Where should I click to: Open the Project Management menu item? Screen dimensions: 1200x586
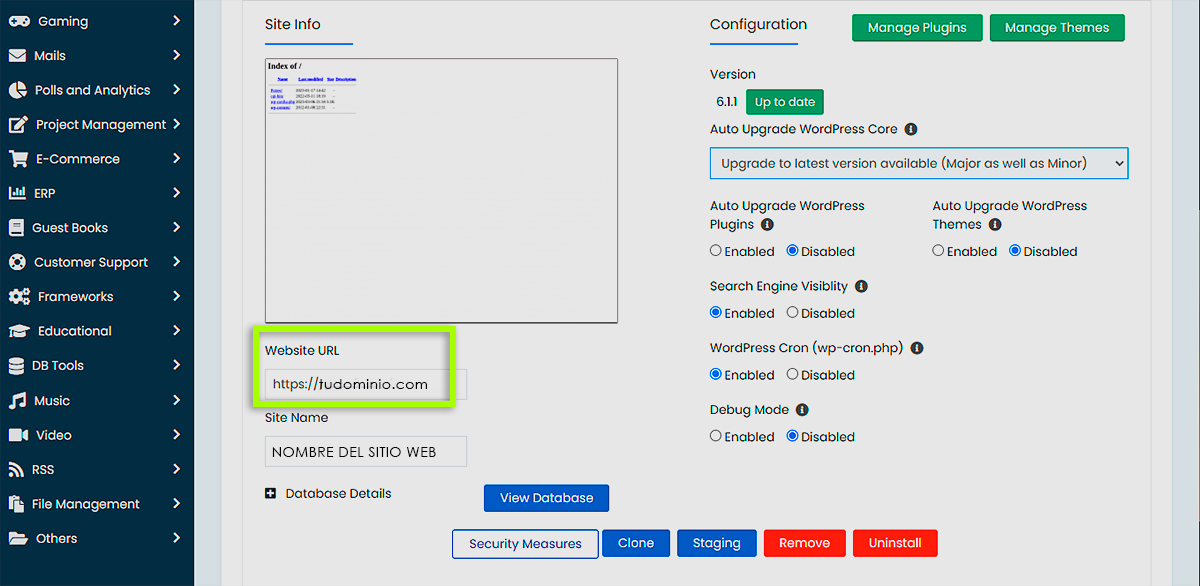coord(100,125)
